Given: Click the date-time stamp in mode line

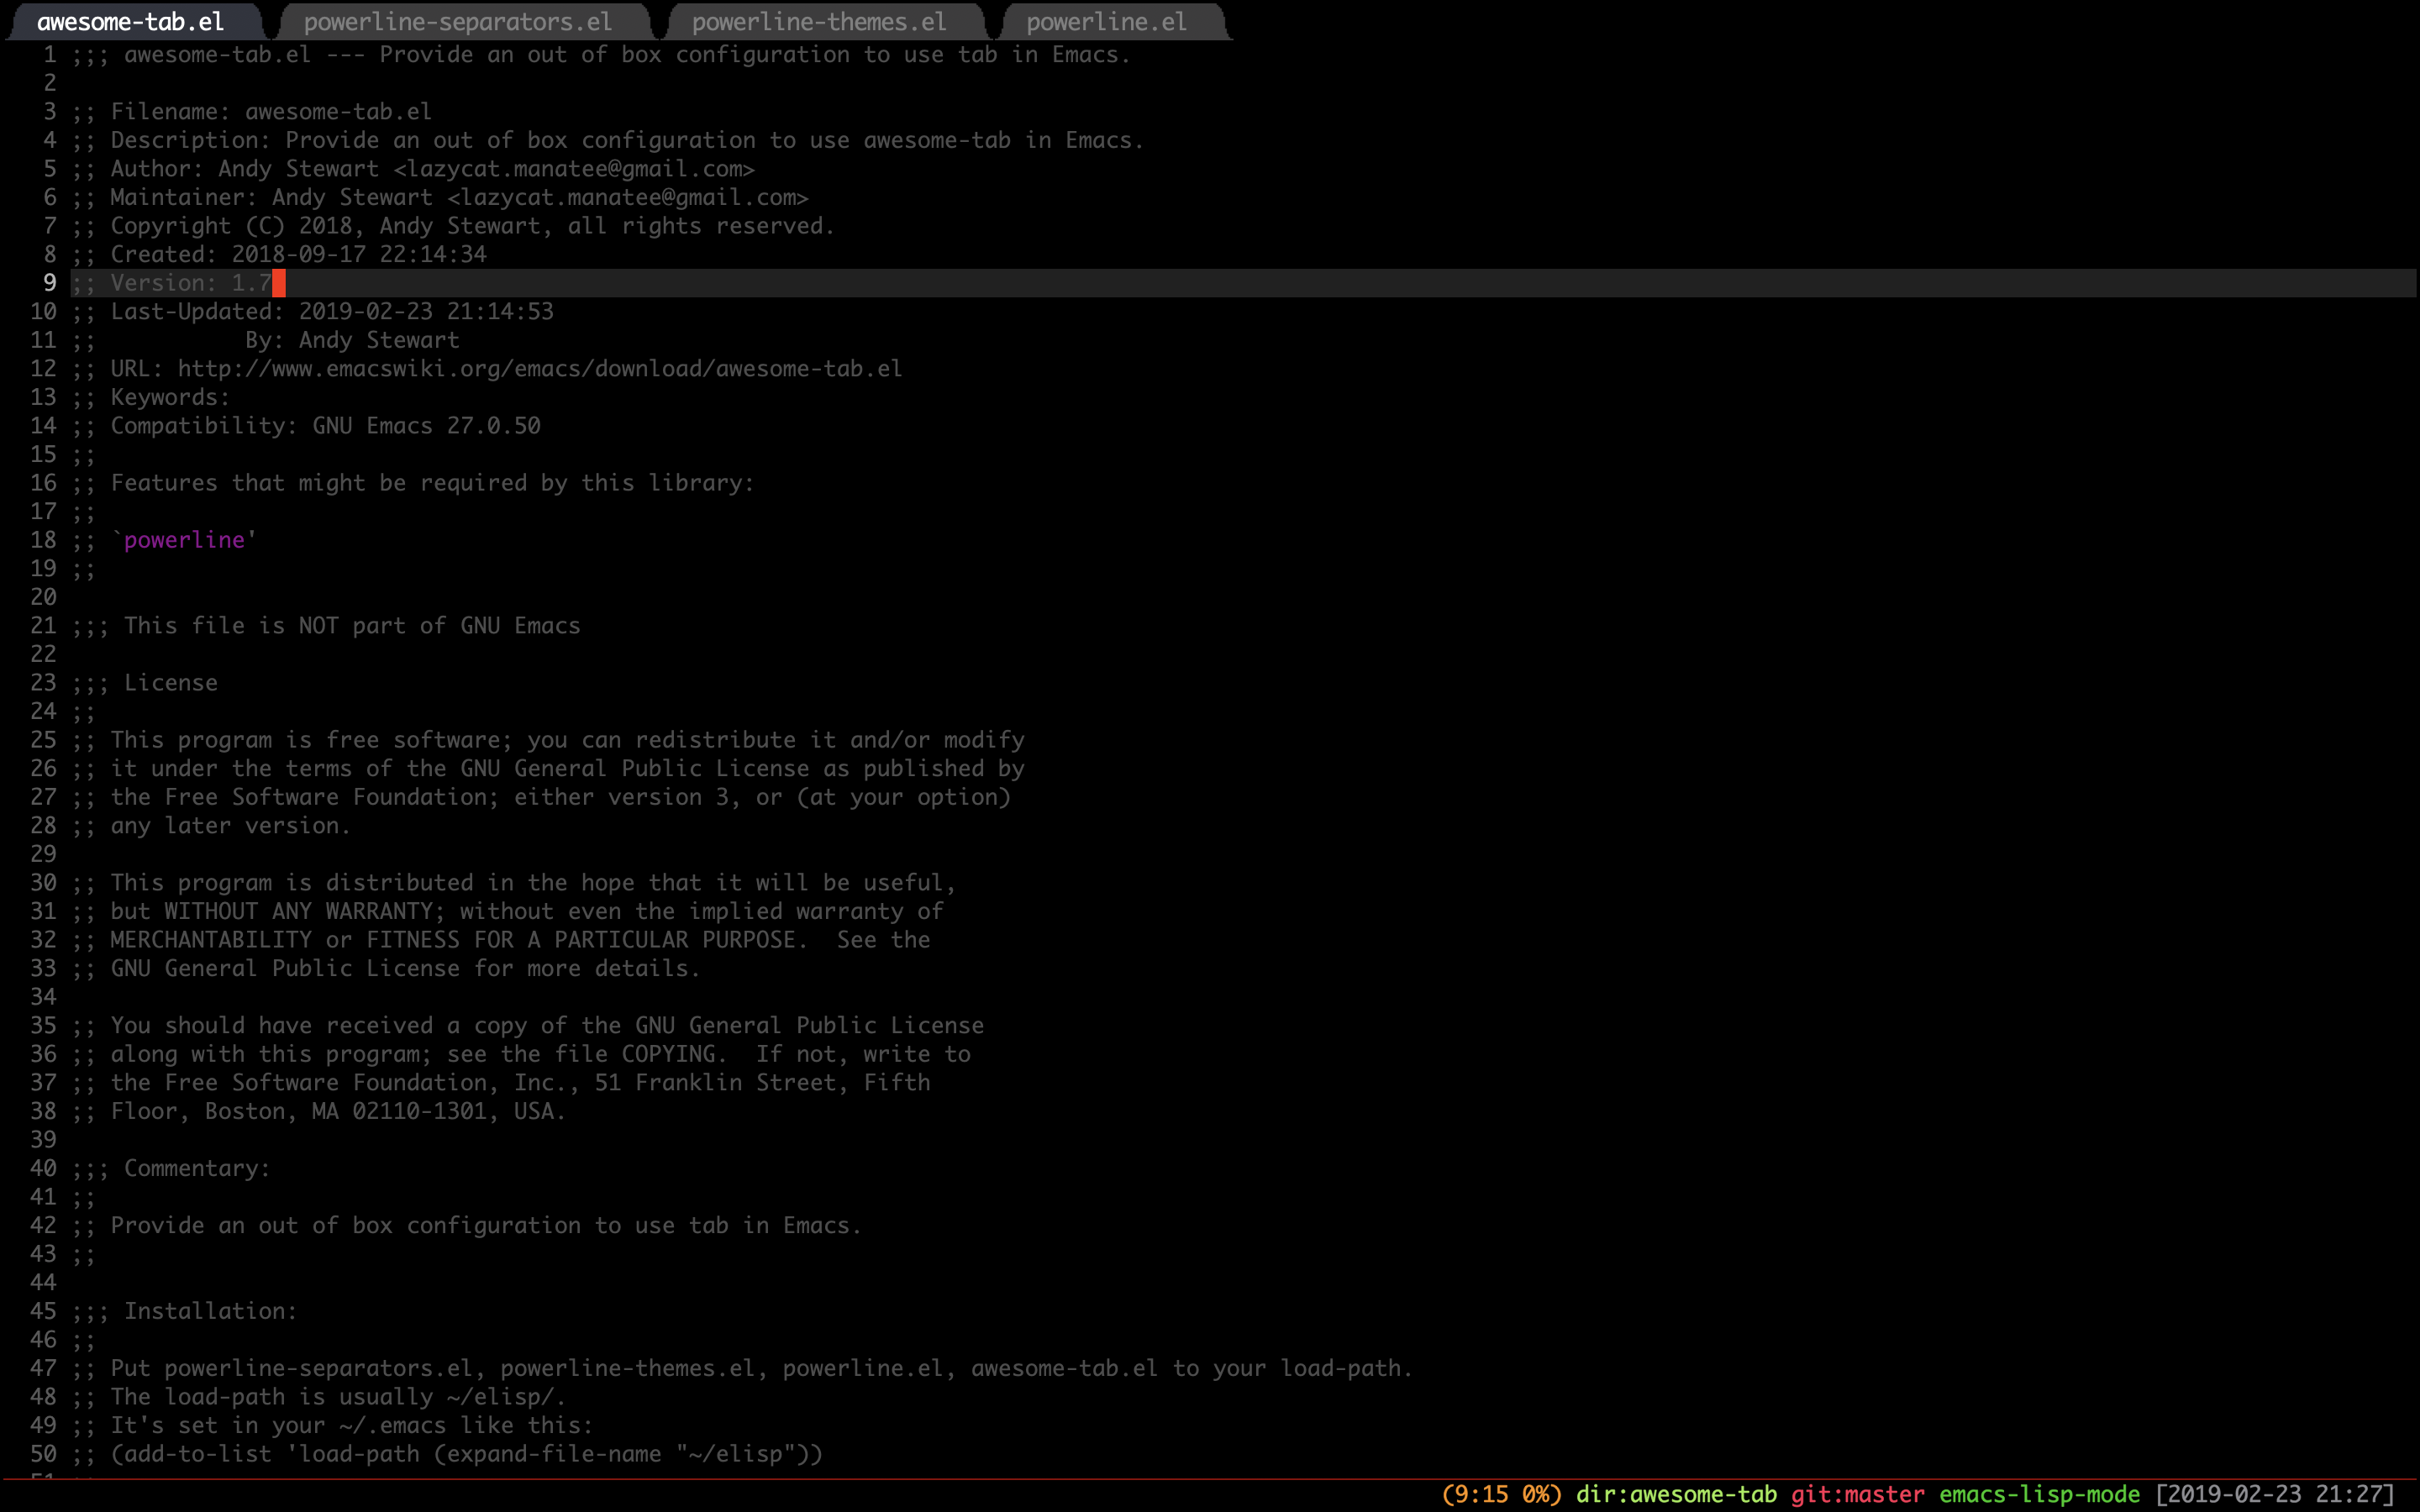Looking at the screenshot, I should pos(2275,1494).
